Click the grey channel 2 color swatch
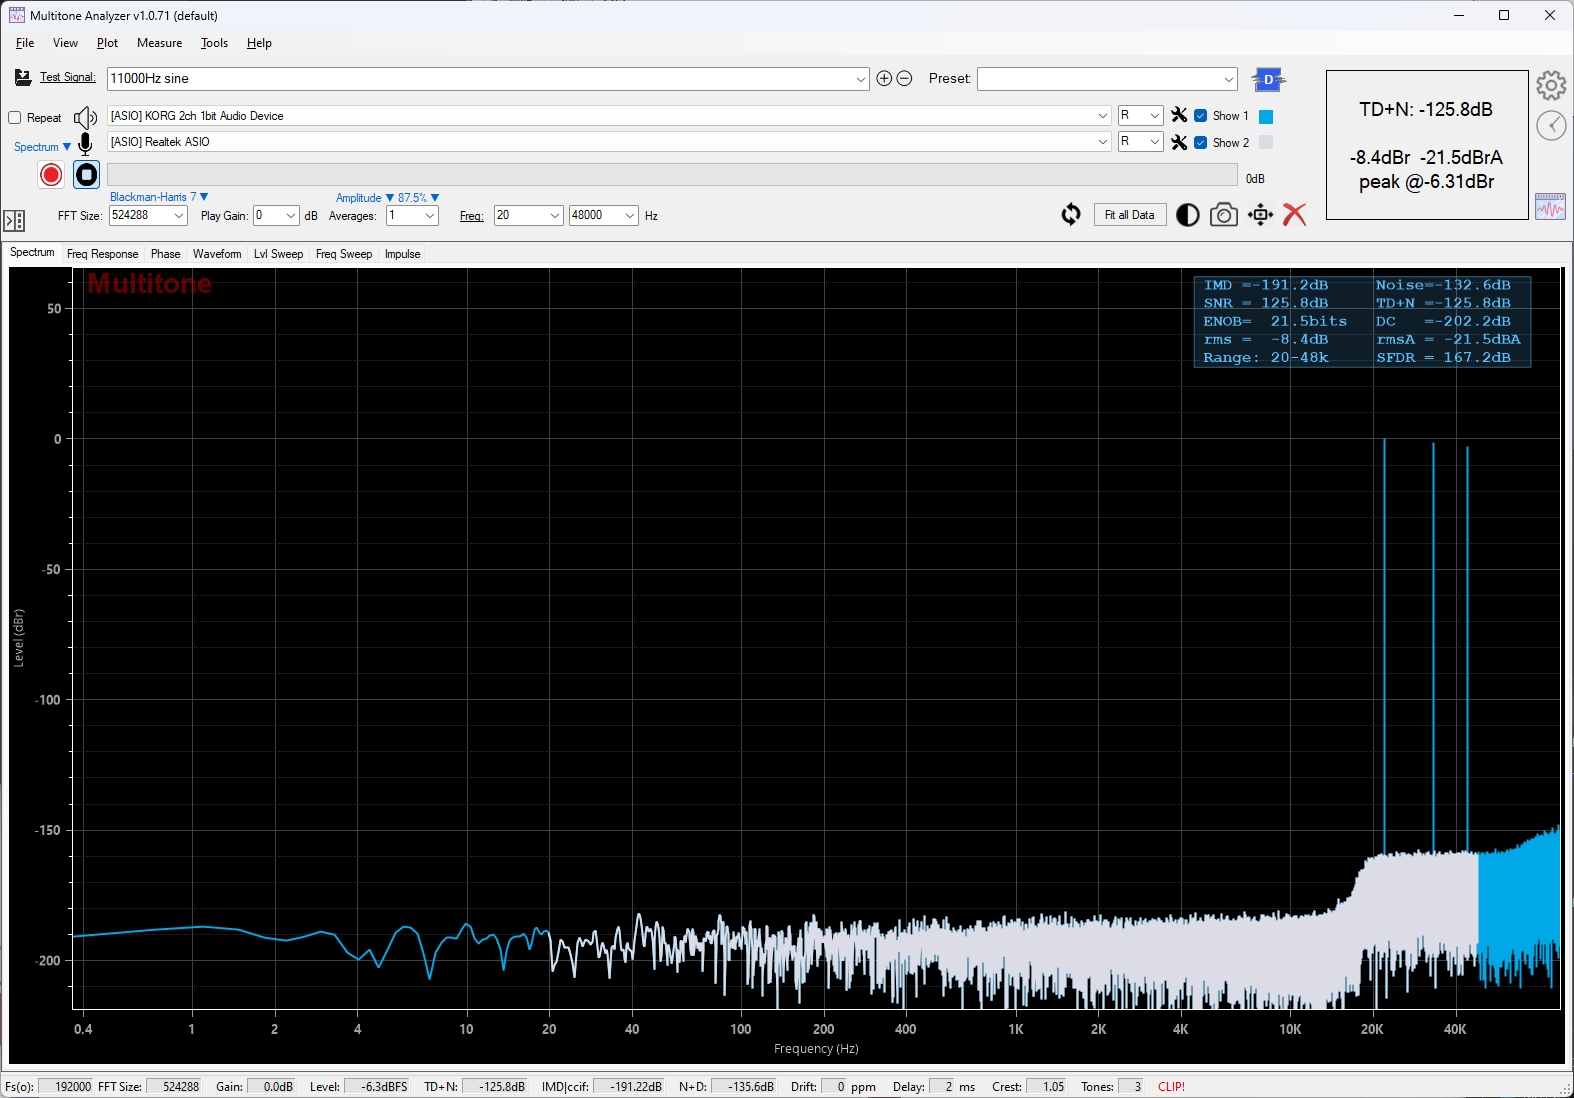 (x=1266, y=143)
